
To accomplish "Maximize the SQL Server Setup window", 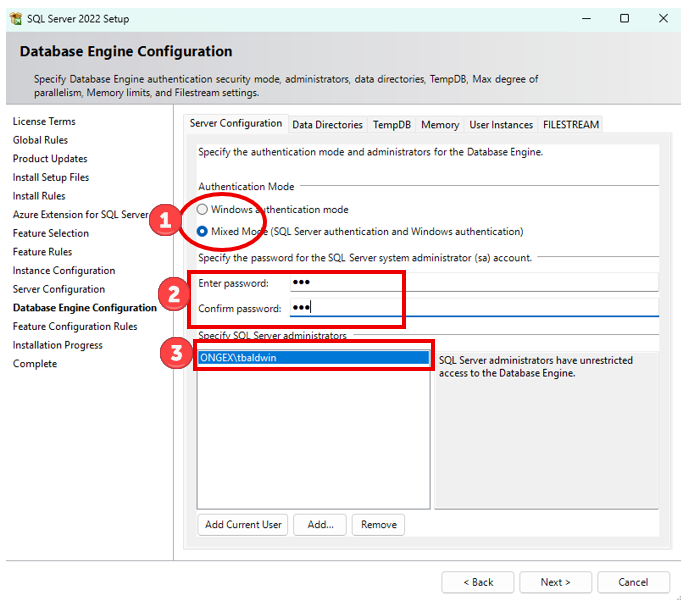I will (624, 19).
